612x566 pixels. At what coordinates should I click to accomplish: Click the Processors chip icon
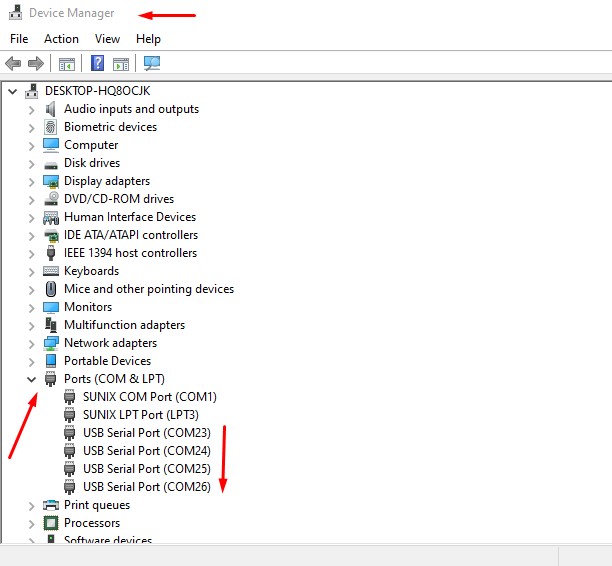tap(51, 523)
